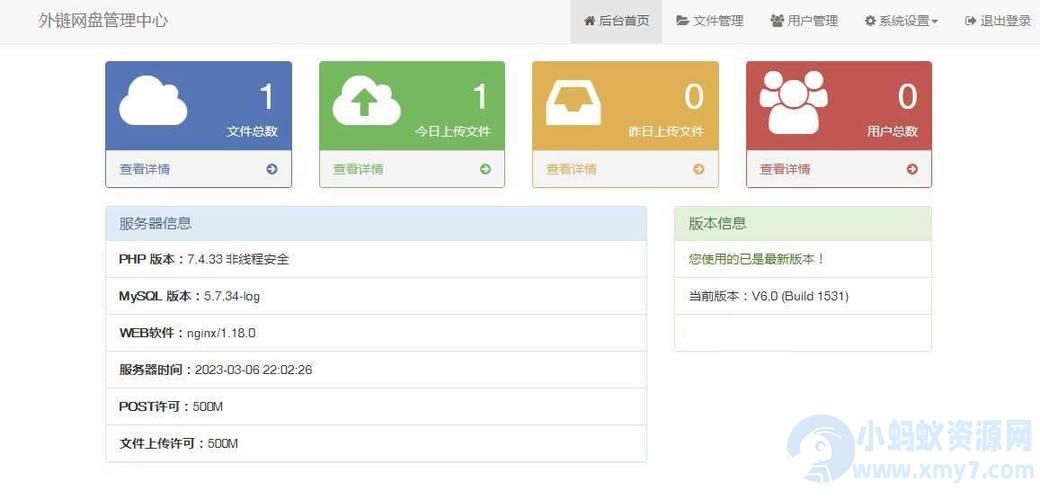Open the 文件管理 menu item
The height and width of the screenshot is (500, 1040).
click(710, 21)
